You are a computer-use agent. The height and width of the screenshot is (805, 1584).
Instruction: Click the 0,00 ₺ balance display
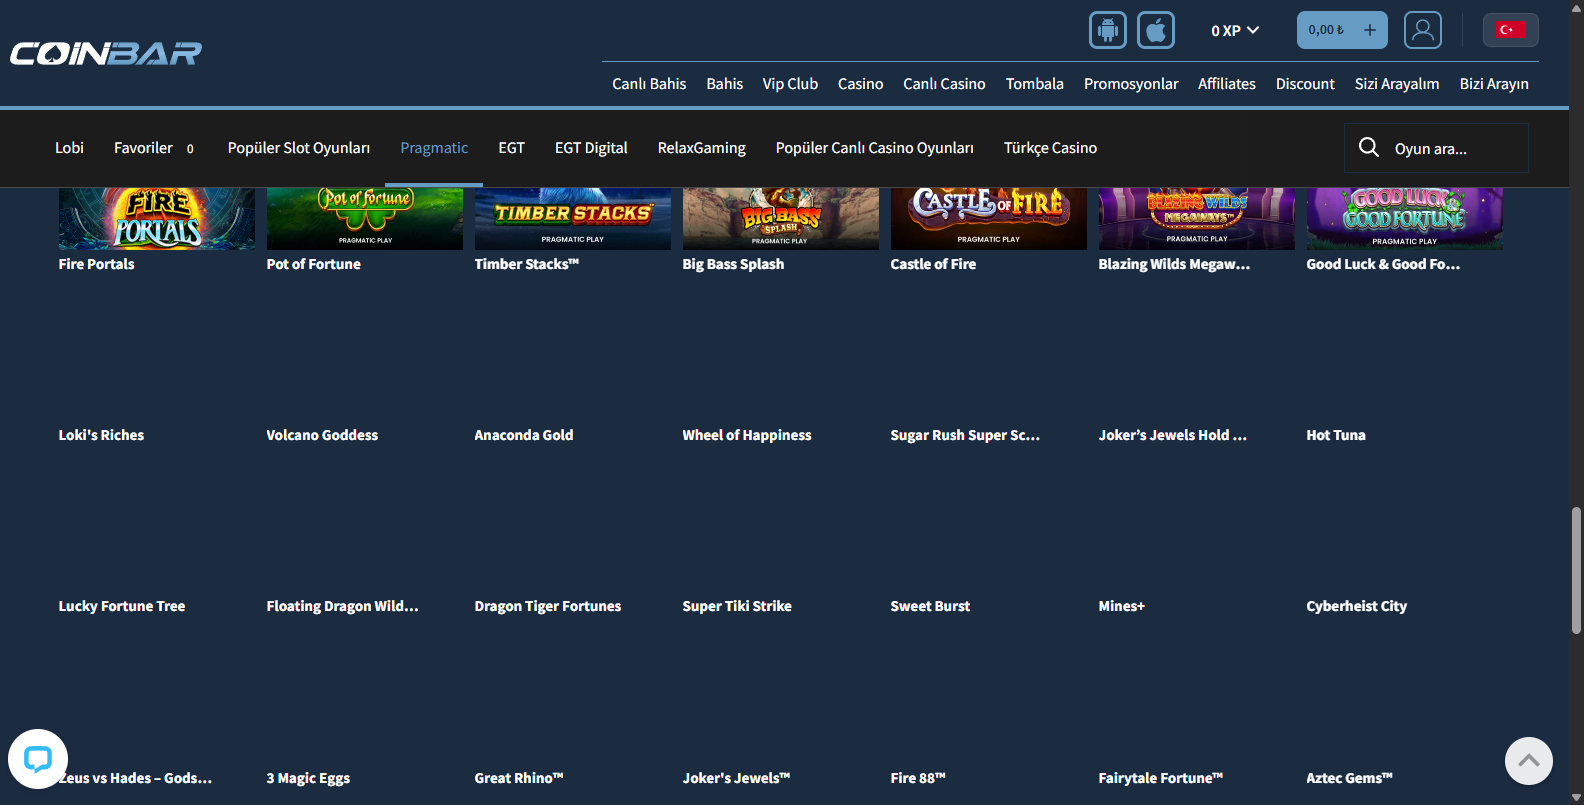(x=1326, y=30)
